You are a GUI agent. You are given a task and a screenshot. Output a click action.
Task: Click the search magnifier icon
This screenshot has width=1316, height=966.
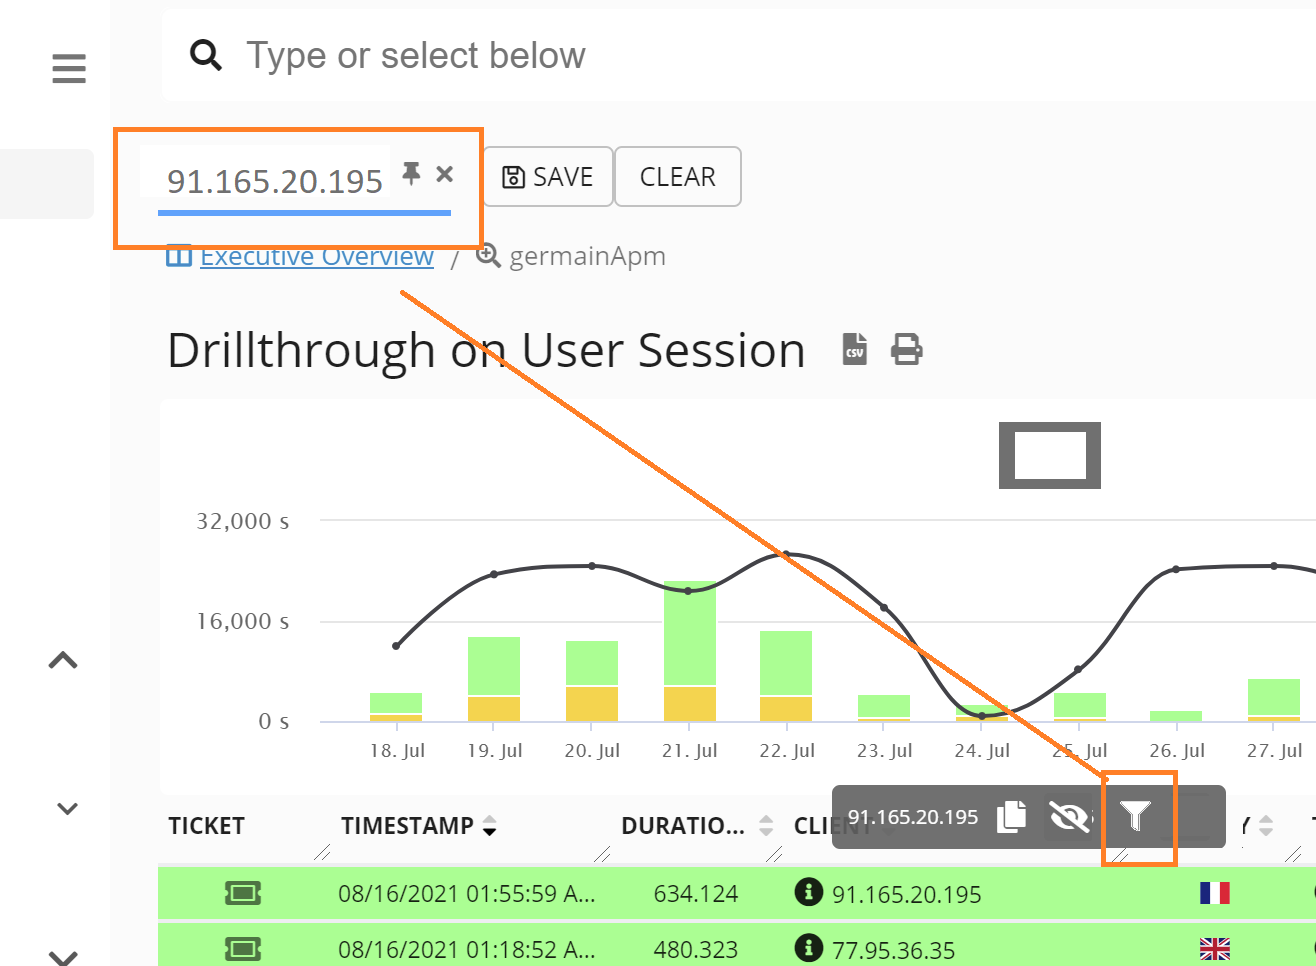(206, 55)
